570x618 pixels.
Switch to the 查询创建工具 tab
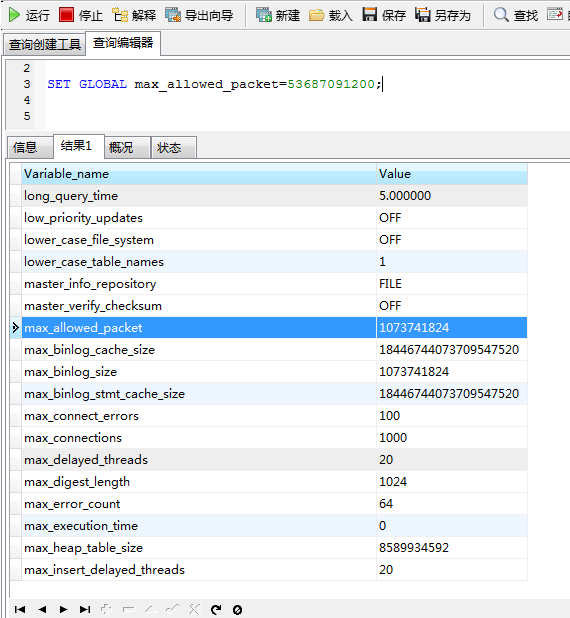pyautogui.click(x=45, y=44)
